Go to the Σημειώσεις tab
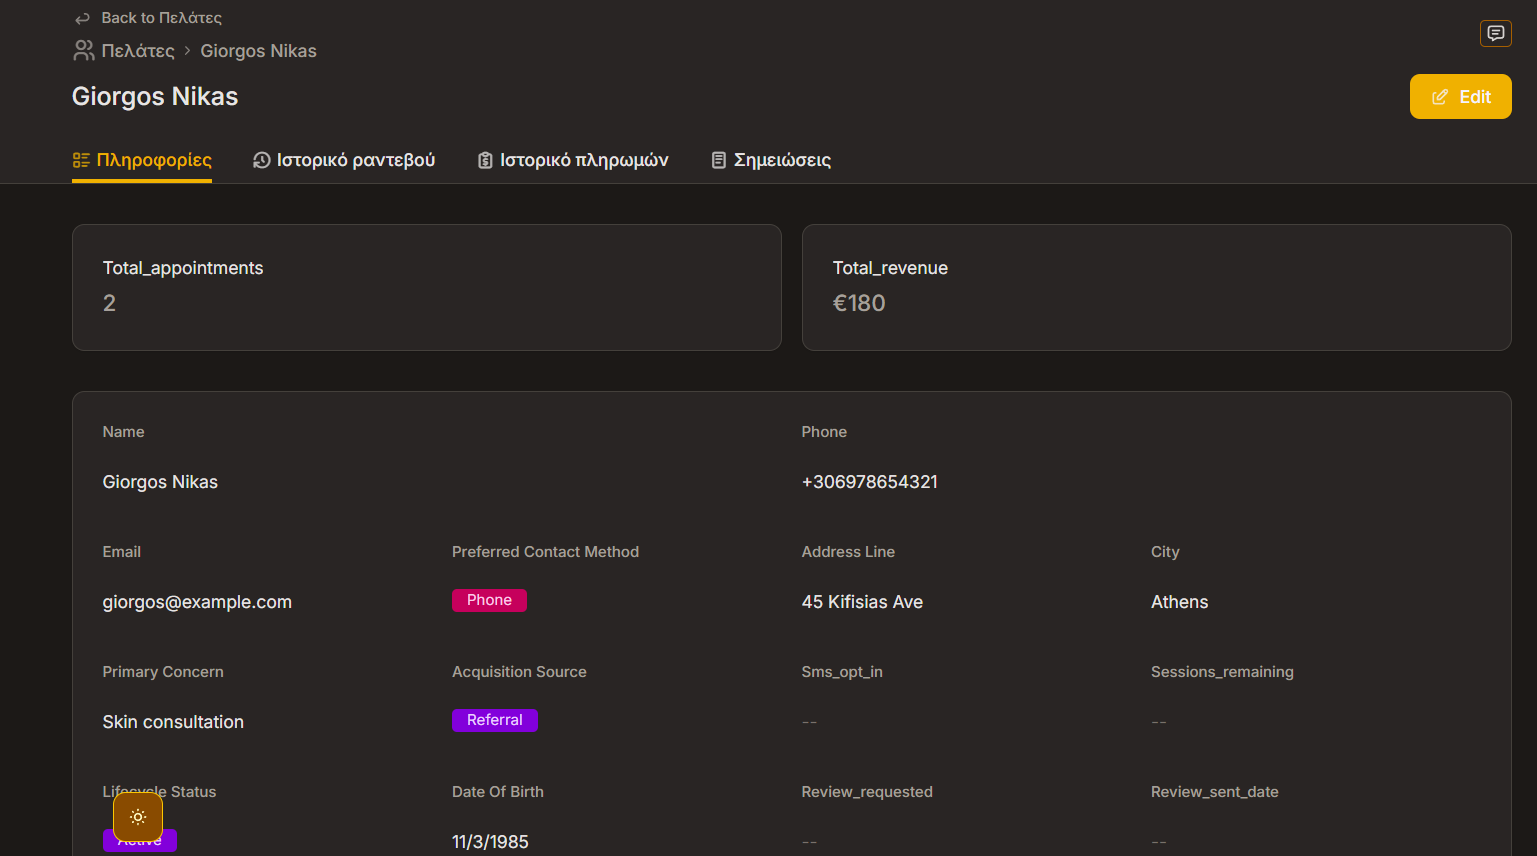The height and width of the screenshot is (856, 1537). click(782, 160)
